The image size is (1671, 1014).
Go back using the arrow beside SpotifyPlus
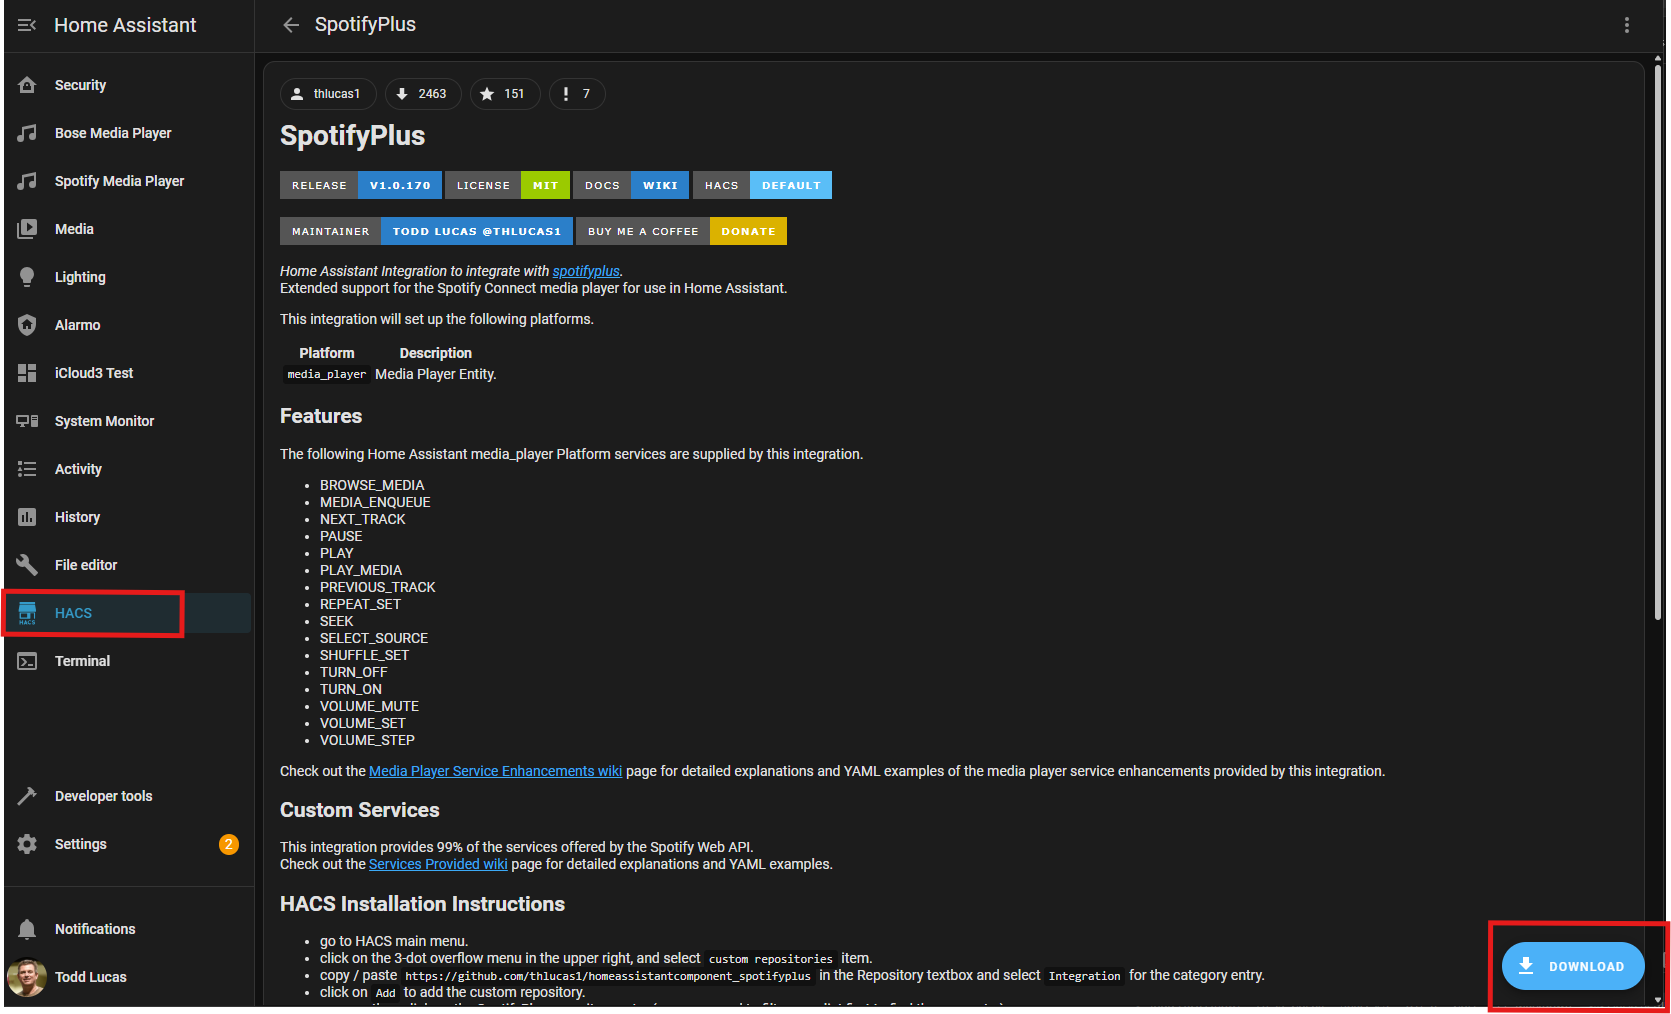tap(291, 25)
